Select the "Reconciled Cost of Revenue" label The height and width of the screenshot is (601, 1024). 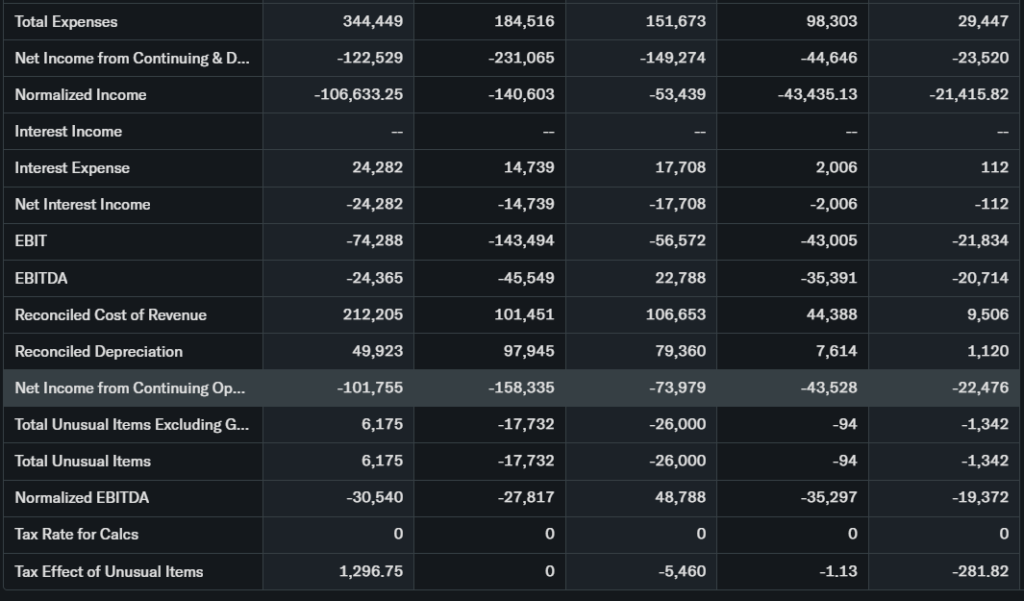[x=110, y=315]
